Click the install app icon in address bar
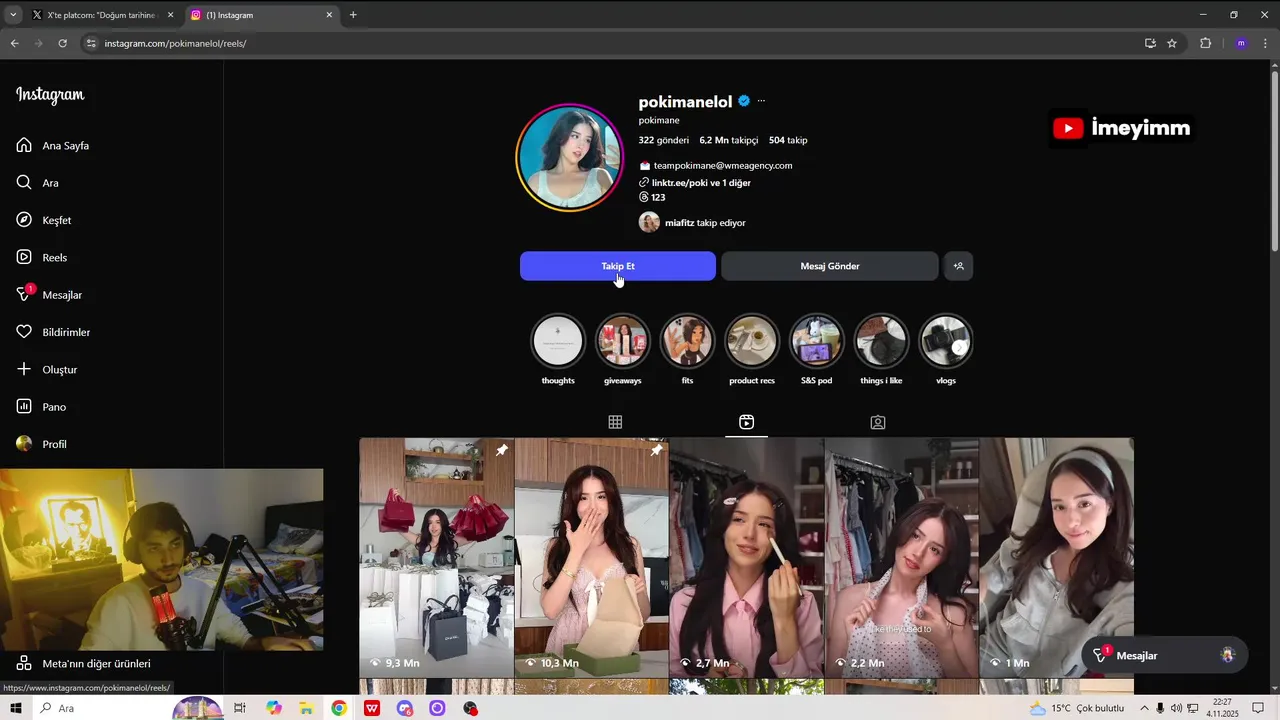1280x720 pixels. point(1150,43)
